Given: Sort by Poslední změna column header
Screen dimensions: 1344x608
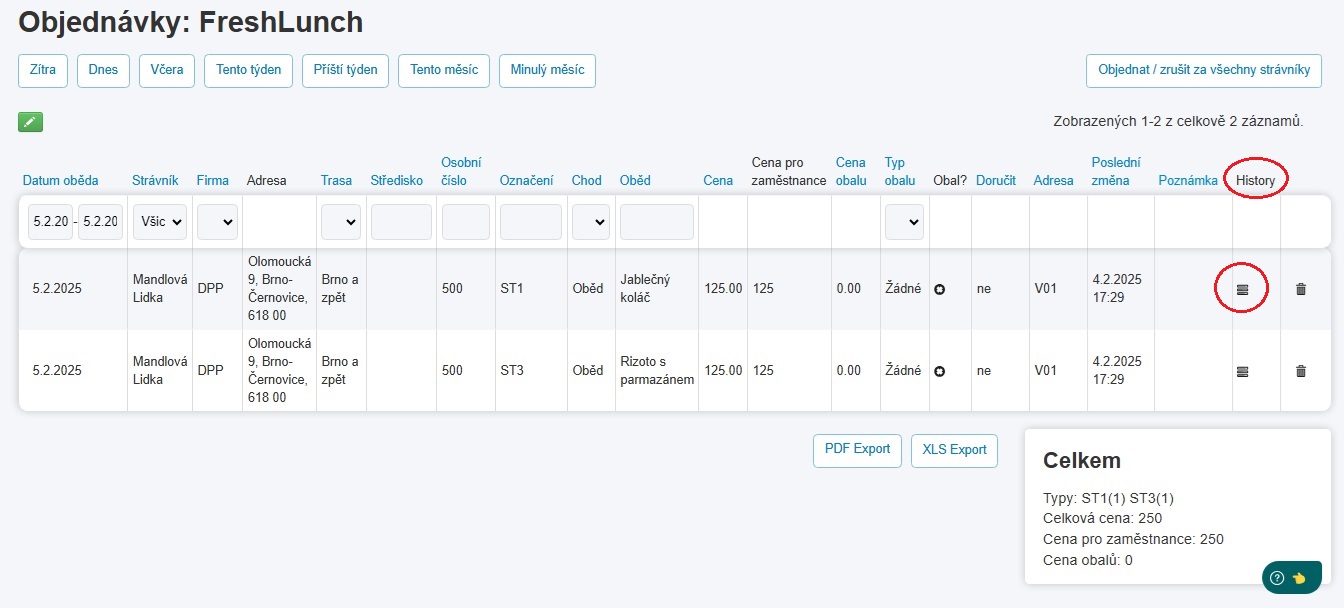Looking at the screenshot, I should 1116,171.
